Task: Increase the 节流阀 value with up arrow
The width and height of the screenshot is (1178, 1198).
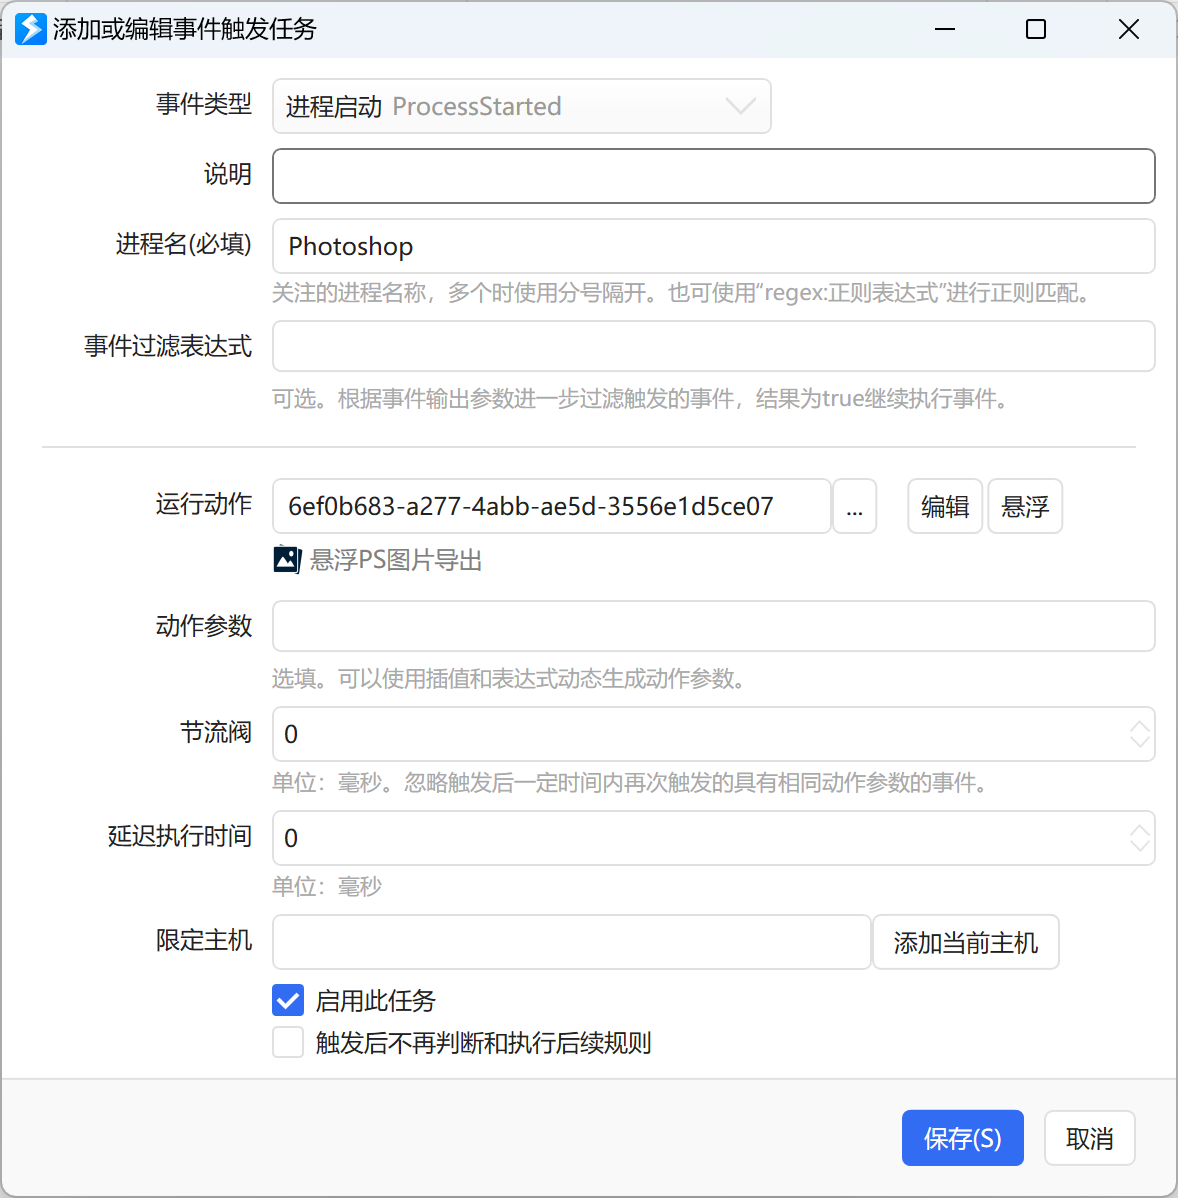Action: 1140,727
